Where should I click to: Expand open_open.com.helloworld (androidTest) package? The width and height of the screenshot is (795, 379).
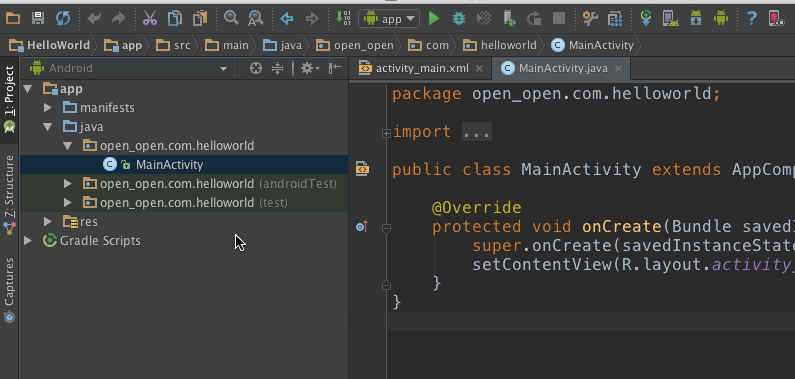tap(67, 184)
